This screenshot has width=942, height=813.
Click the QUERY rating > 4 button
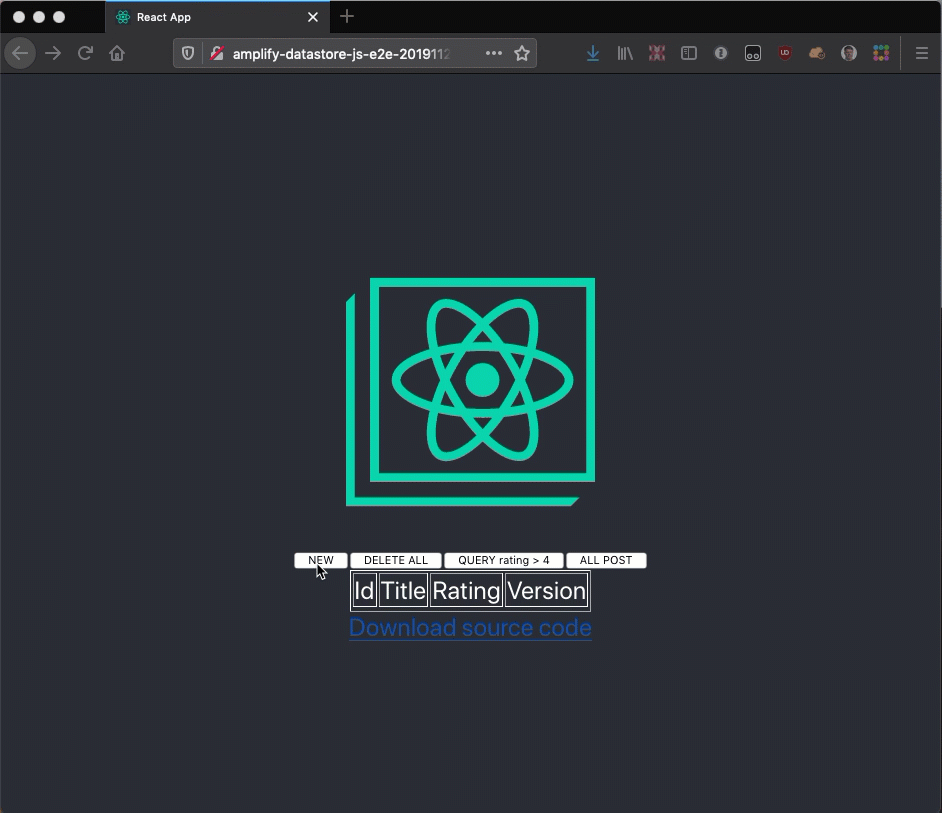pos(503,560)
